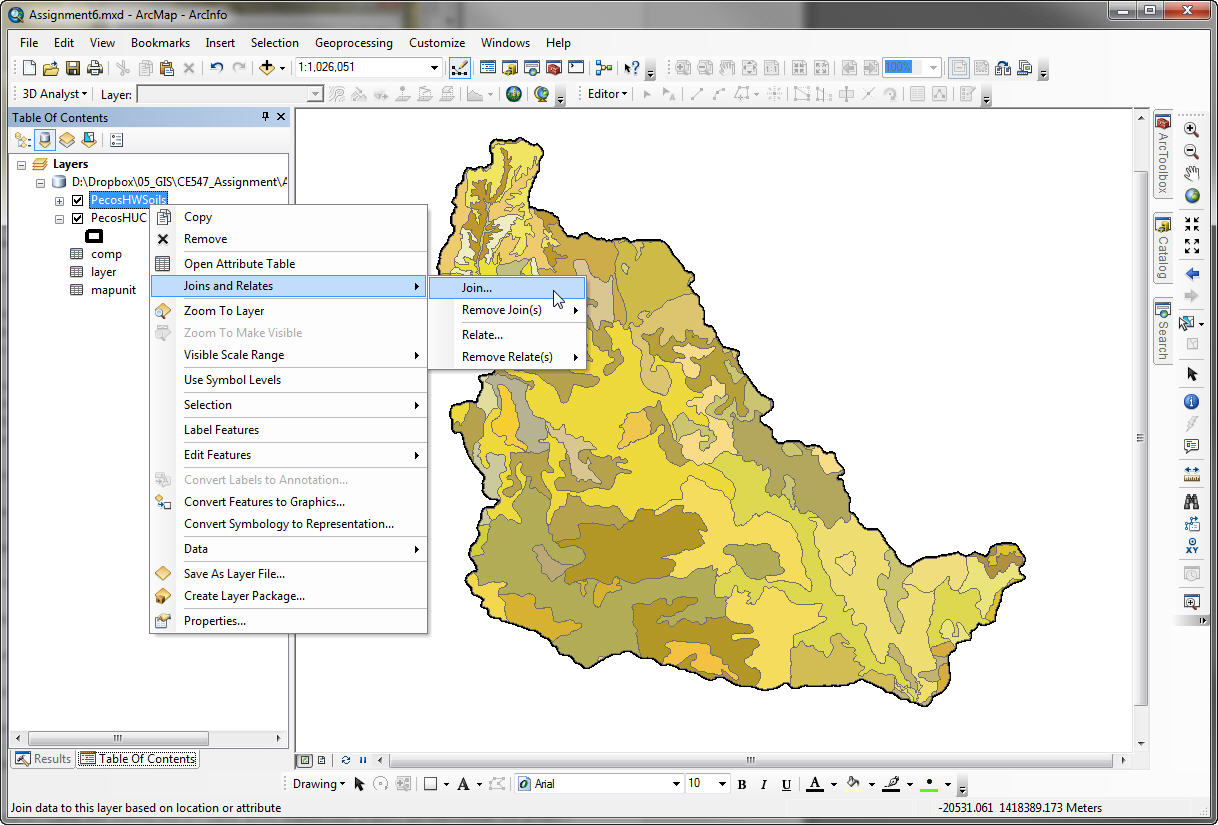Choose the Select Elements arrow tool
Viewport: 1218px width, 825px height.
(1191, 374)
